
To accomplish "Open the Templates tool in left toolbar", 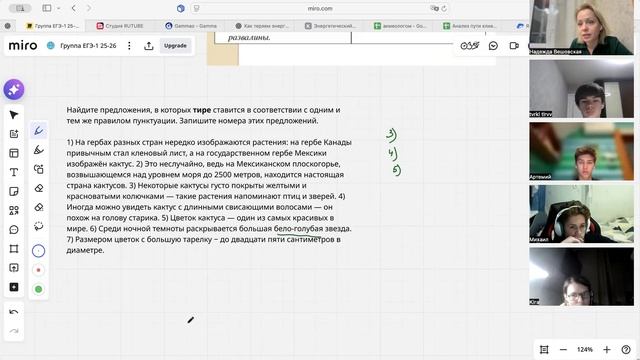I will pos(14,153).
